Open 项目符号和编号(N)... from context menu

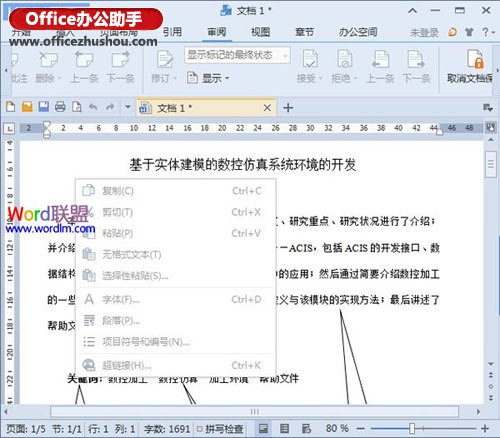click(176, 342)
